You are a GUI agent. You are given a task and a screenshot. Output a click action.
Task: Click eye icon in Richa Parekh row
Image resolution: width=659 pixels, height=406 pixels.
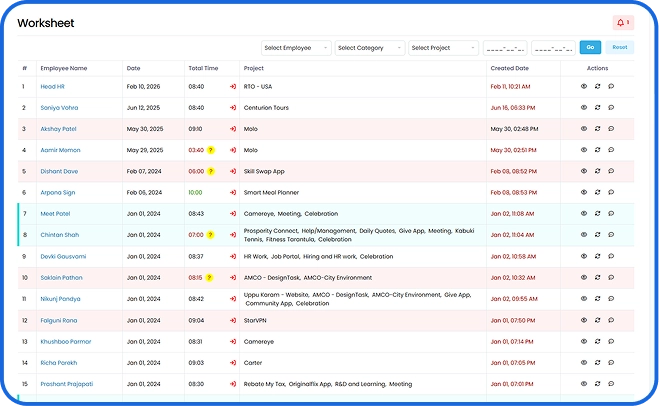[584, 362]
